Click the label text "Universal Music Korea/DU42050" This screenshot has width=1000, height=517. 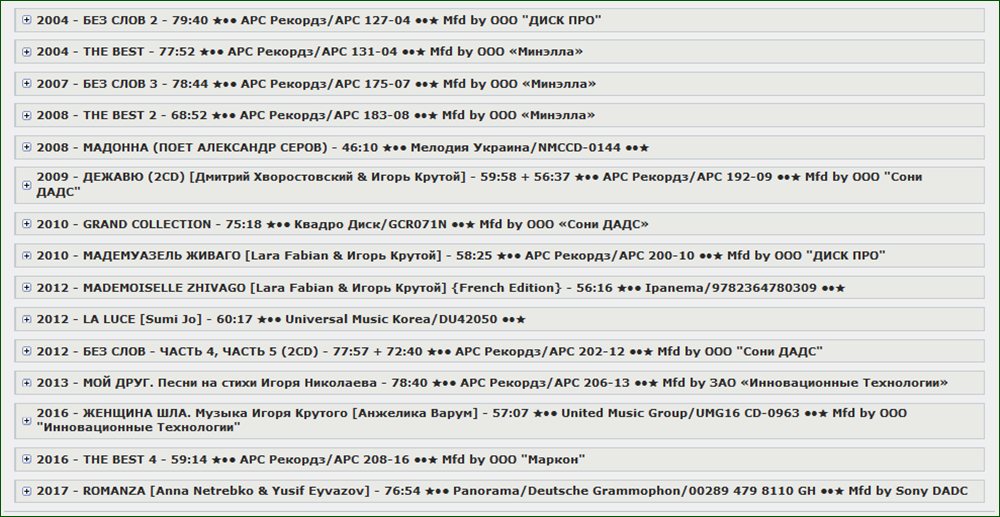tap(391, 319)
